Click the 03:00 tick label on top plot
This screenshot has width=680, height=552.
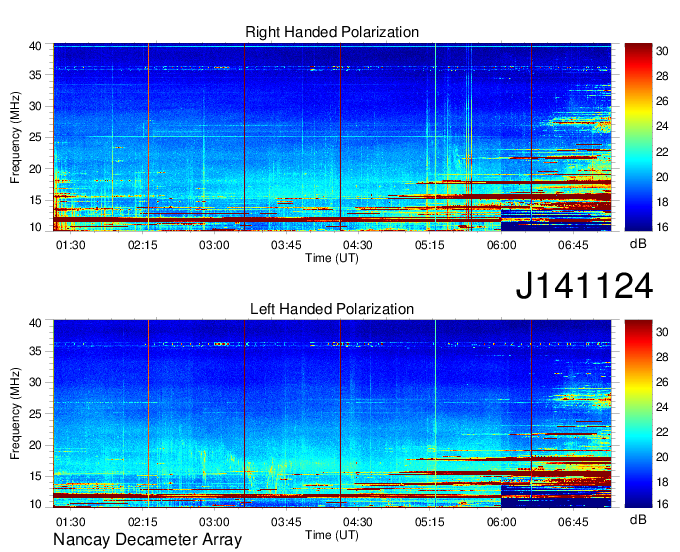[214, 245]
